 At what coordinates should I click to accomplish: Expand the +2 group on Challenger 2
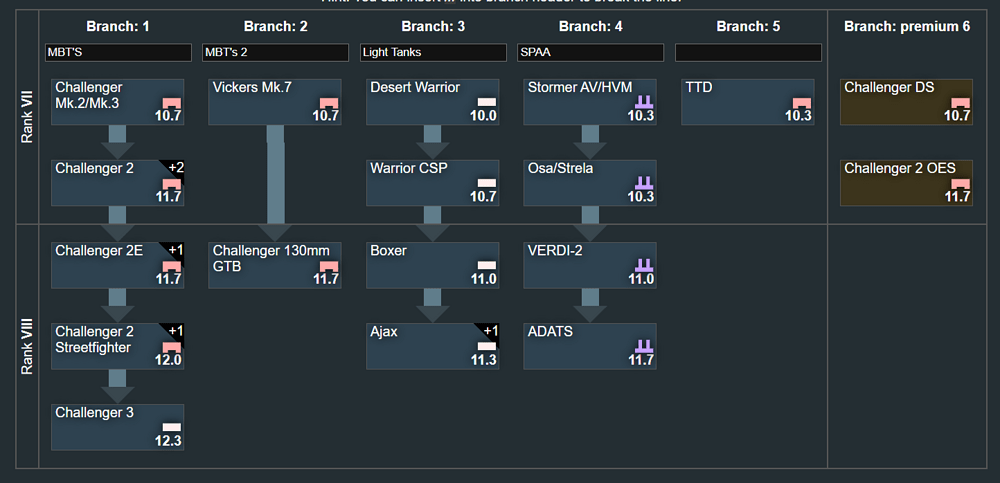[175, 168]
